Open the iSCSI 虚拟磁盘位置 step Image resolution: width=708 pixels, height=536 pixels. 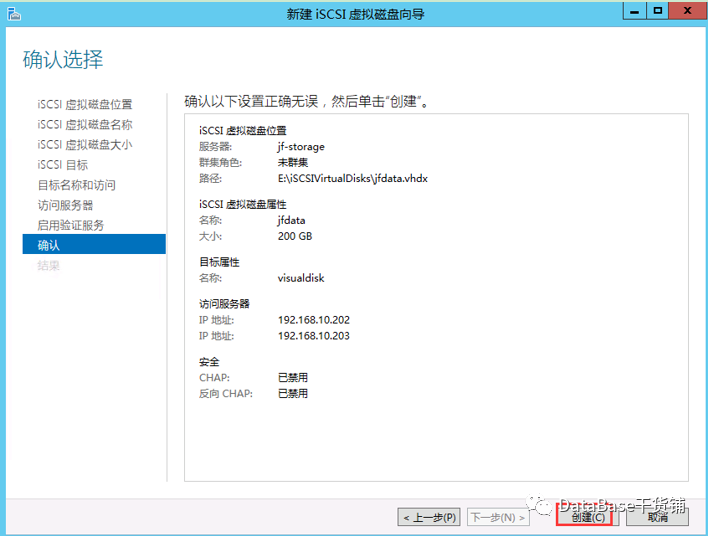(x=85, y=104)
